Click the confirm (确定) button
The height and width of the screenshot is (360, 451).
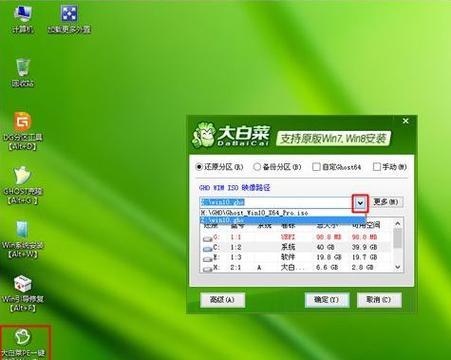point(327,300)
